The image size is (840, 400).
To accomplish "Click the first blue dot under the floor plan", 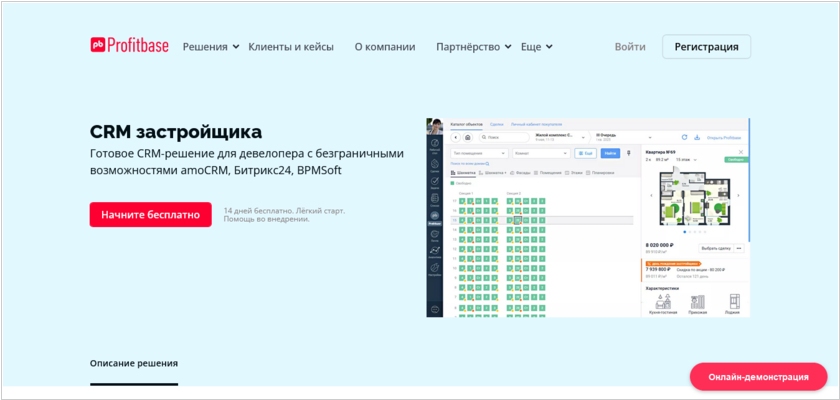I will click(685, 232).
